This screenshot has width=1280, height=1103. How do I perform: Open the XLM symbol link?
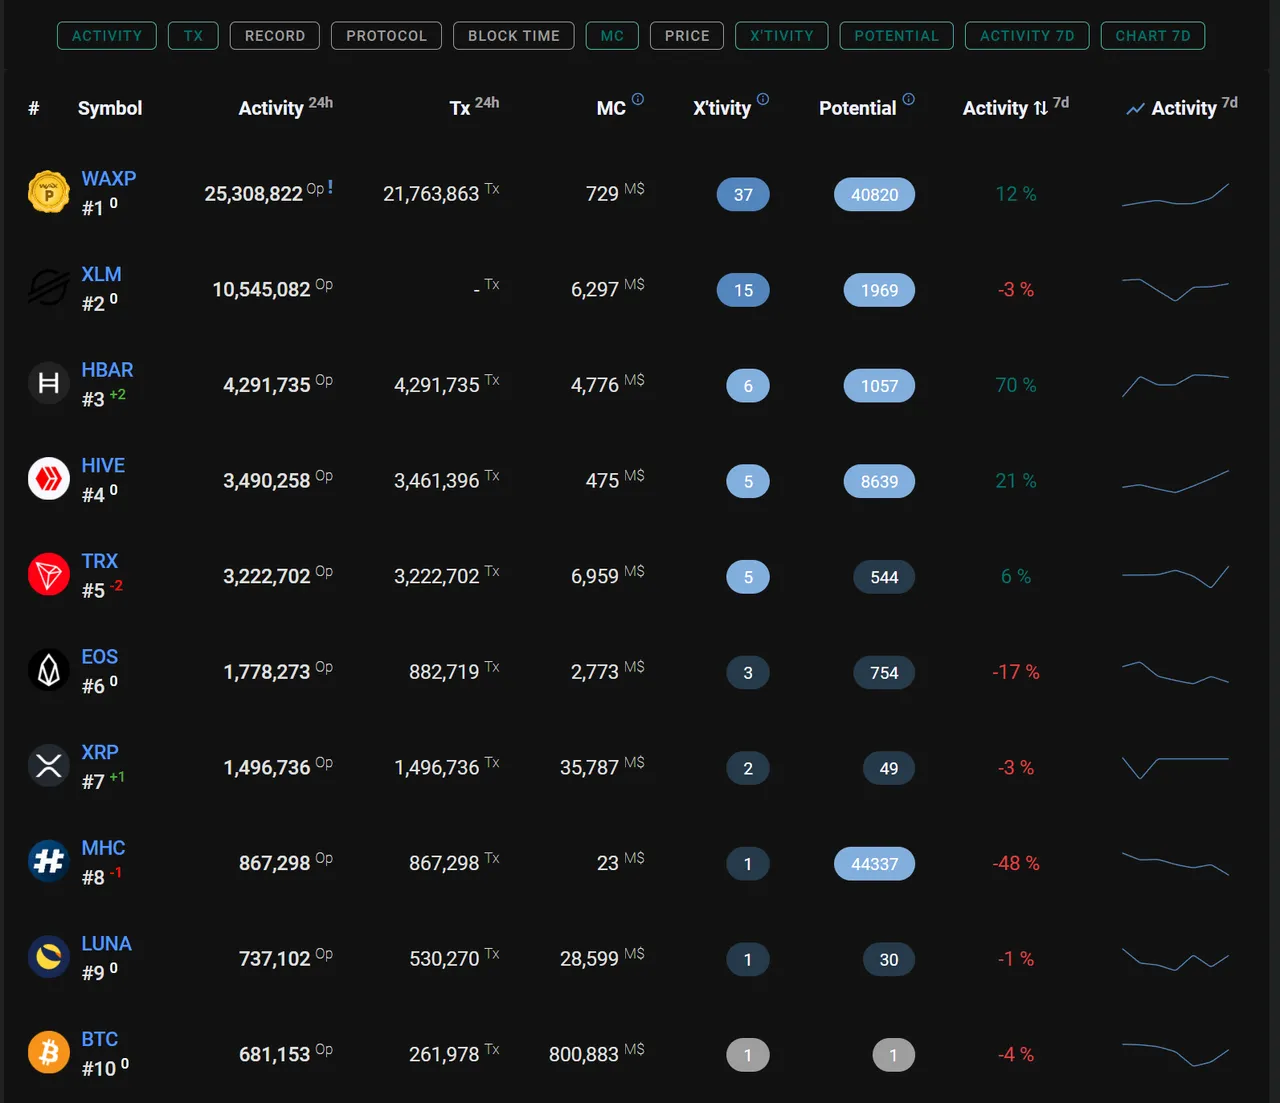pos(101,274)
